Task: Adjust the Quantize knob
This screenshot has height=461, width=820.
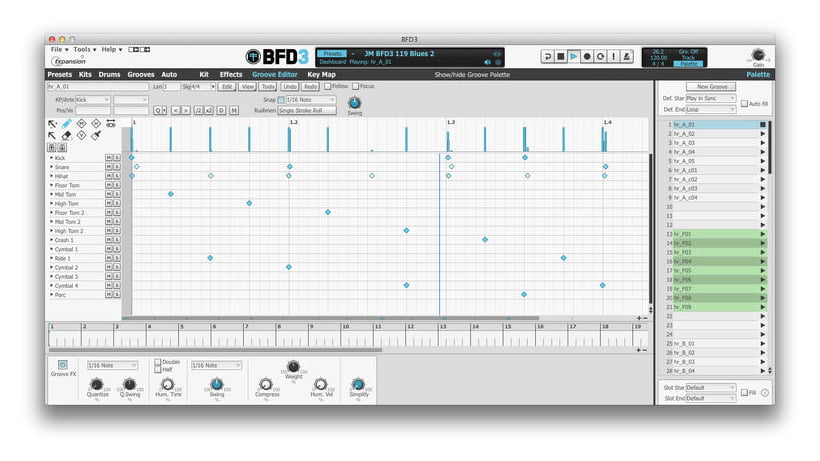Action: pos(97,385)
